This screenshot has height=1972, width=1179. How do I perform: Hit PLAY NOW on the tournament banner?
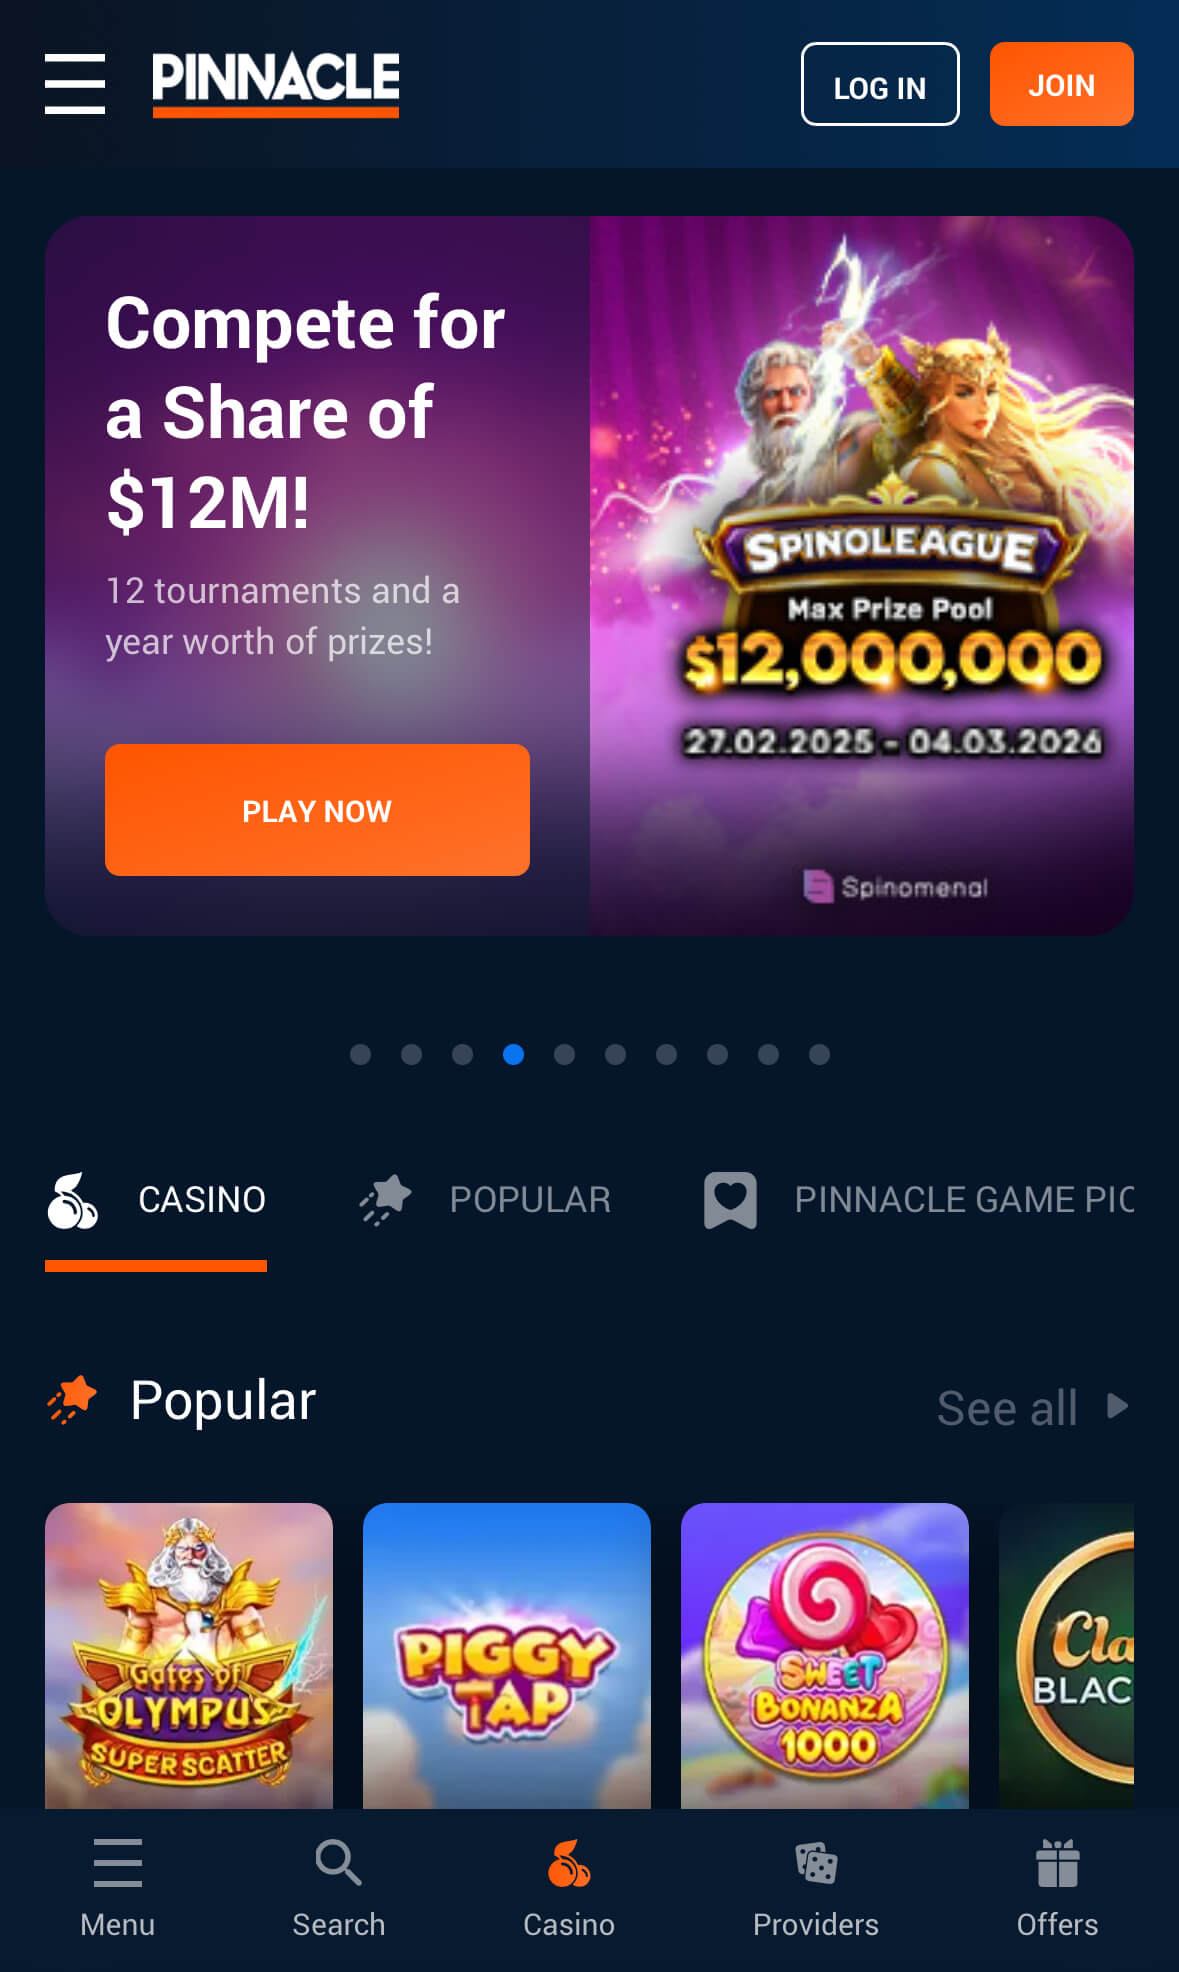317,810
